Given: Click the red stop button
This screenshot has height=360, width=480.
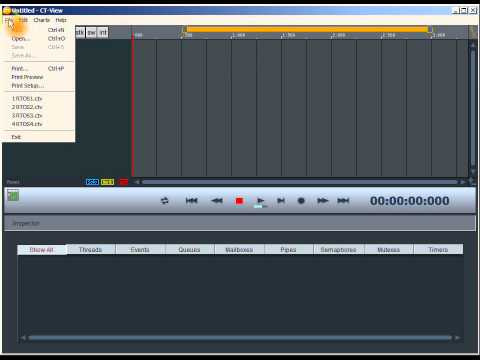Looking at the screenshot, I should click(x=239, y=201).
